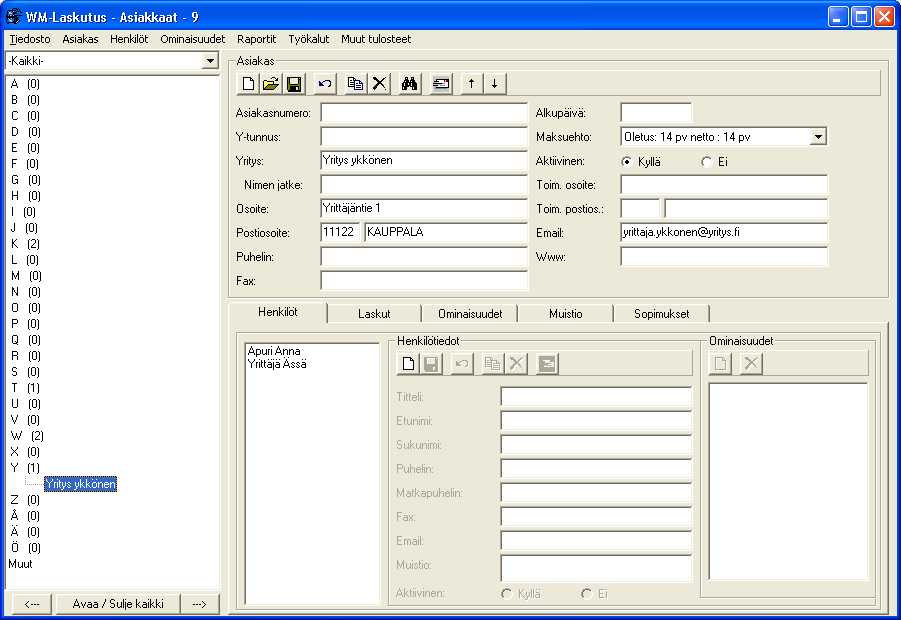Screen dimensions: 901x620
Task: Click undo icon in Henkilötiedot toolbar
Action: [461, 364]
